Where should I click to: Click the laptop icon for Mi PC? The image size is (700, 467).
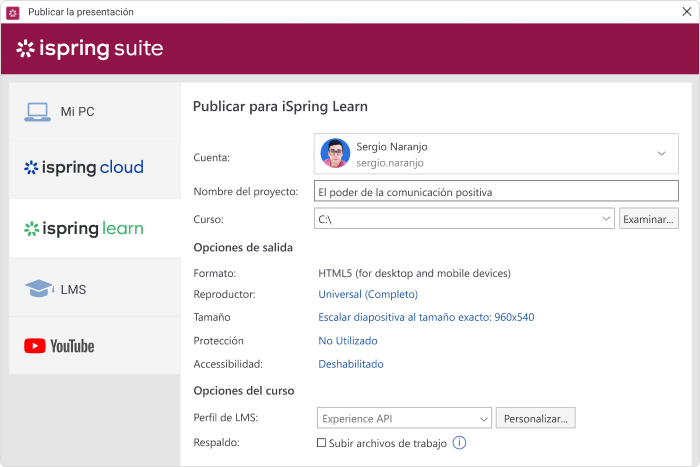[x=37, y=112]
